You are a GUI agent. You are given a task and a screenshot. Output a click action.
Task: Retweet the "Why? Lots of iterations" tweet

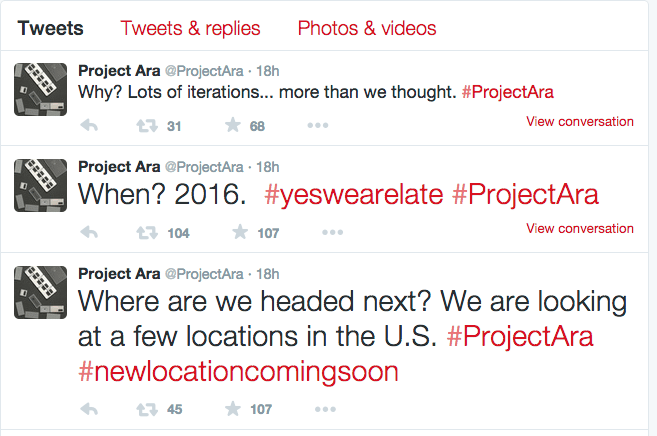click(x=146, y=126)
